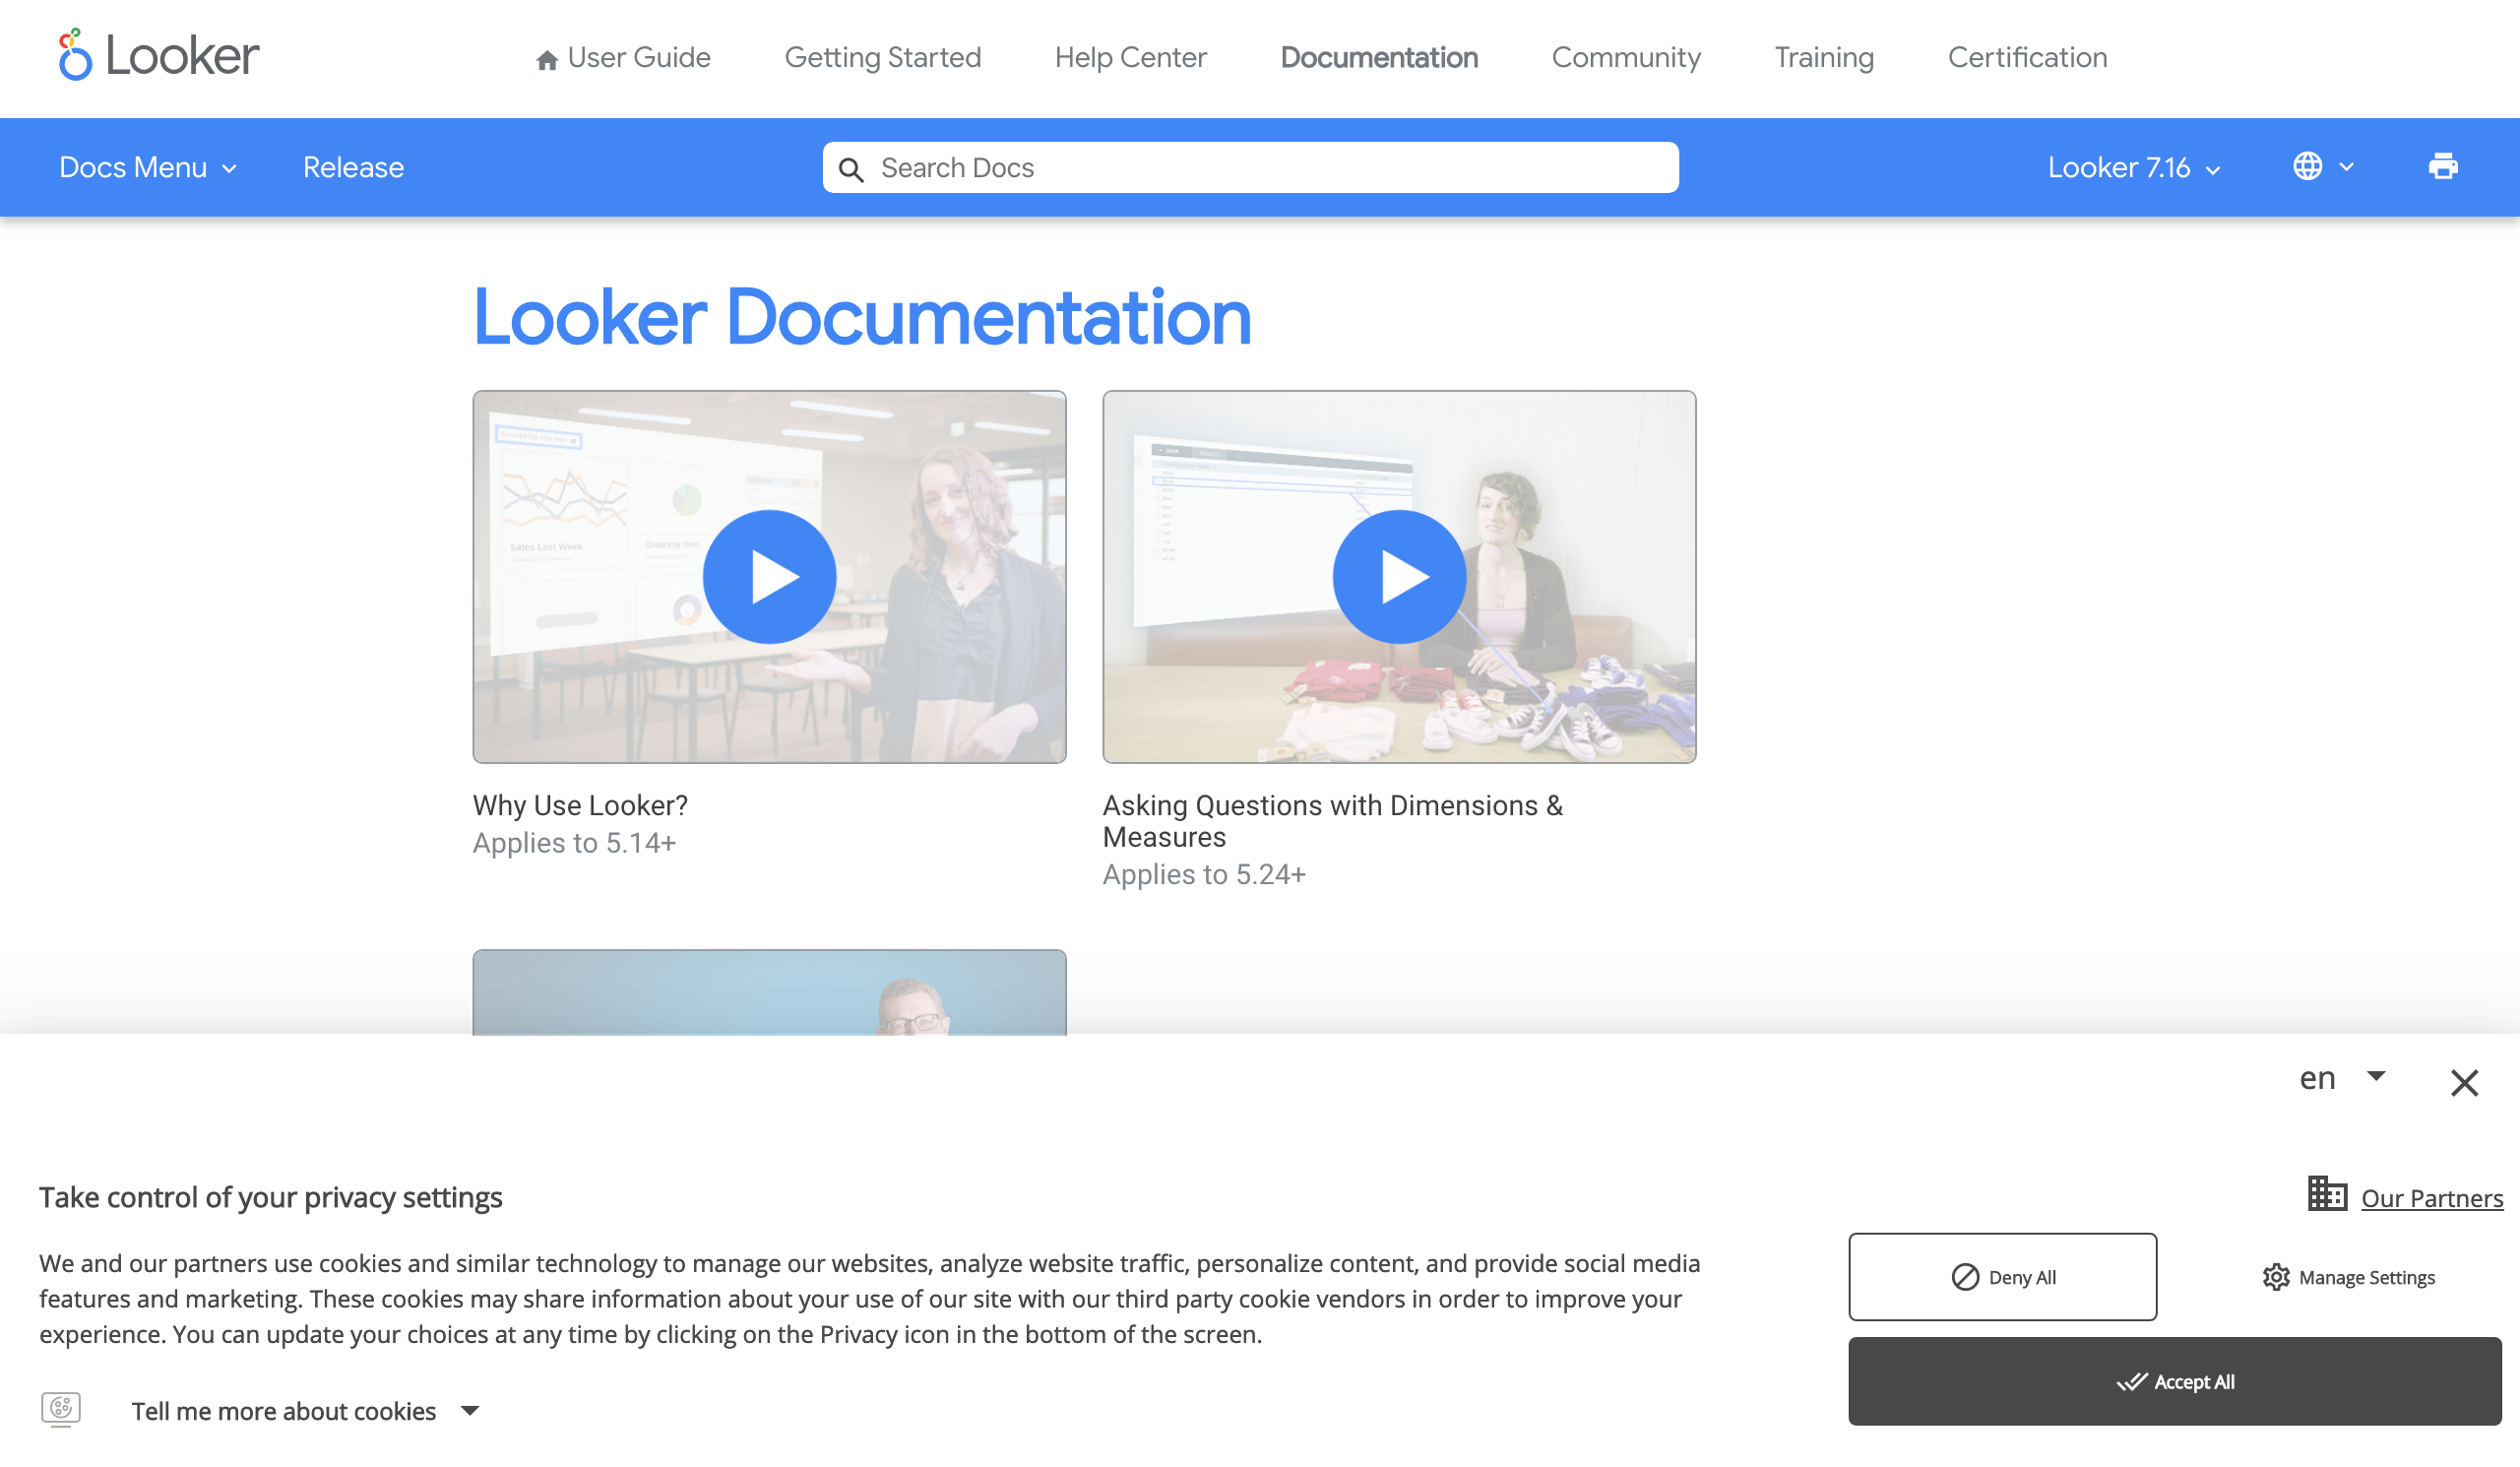
Task: Open the Release link
Action: (353, 167)
